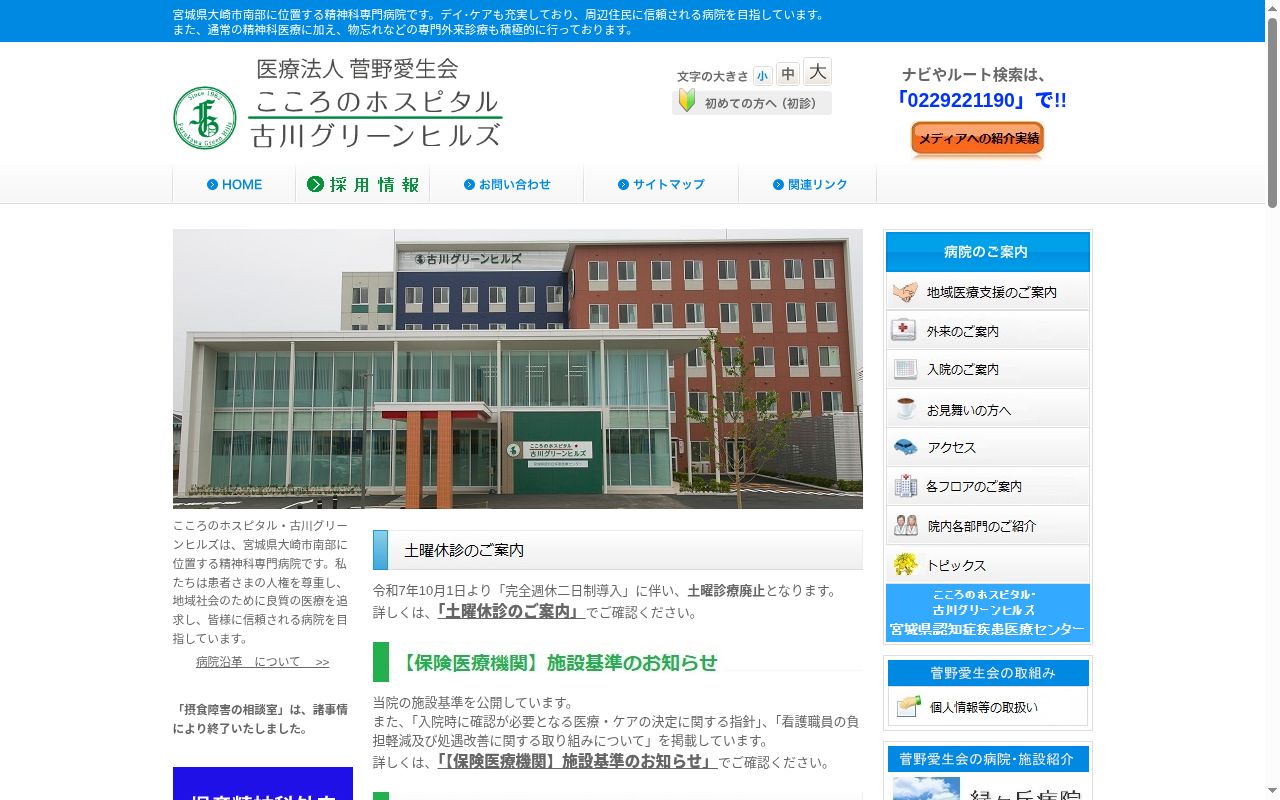Click the 緑ヶ丘病院 thumbnail image
This screenshot has width=1280, height=800.
click(926, 789)
